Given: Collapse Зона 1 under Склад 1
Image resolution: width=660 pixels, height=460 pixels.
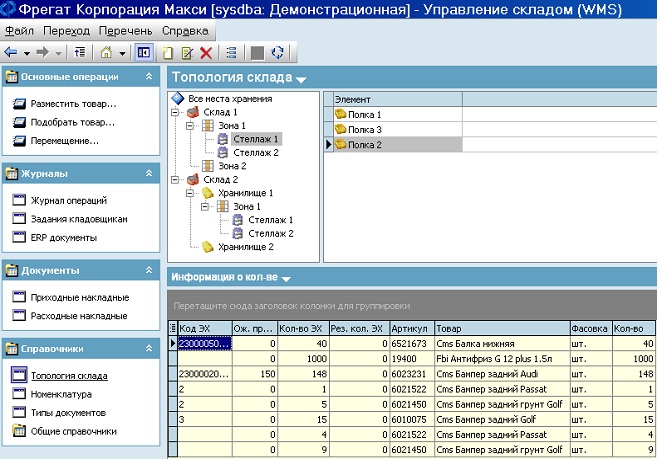Looking at the screenshot, I should click(190, 126).
